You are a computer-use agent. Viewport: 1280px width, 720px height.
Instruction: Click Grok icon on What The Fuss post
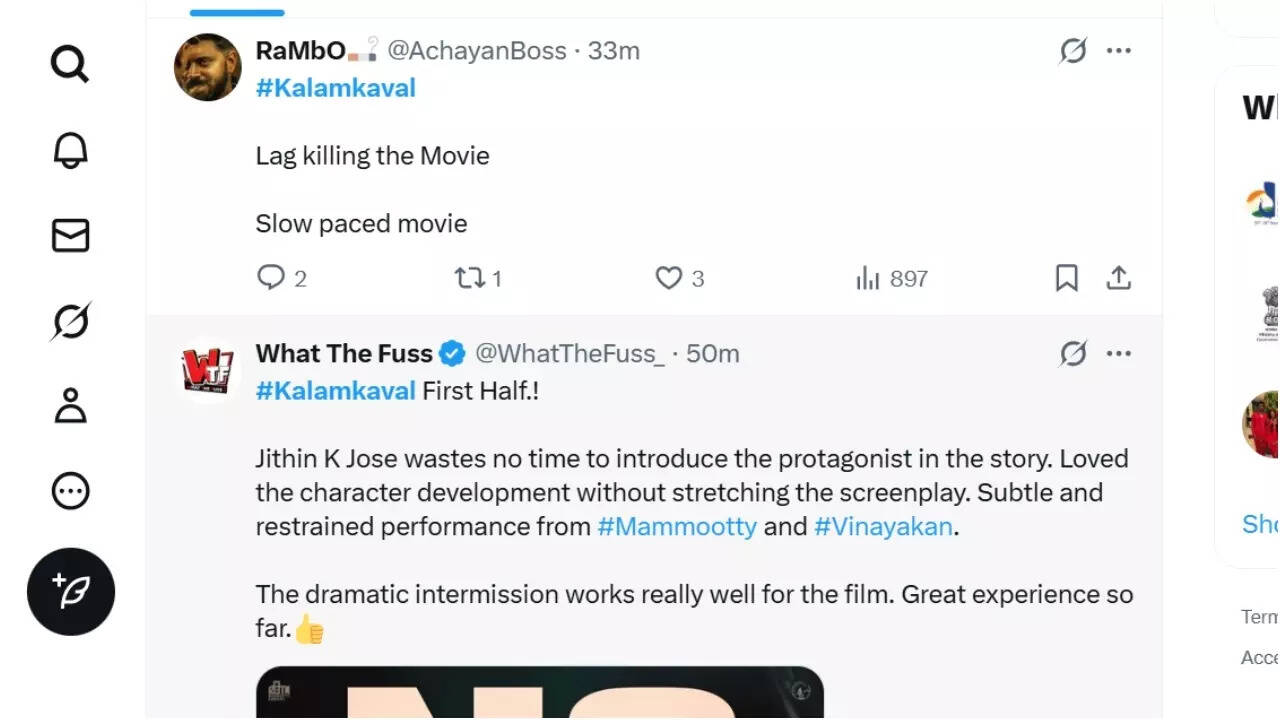point(1073,353)
